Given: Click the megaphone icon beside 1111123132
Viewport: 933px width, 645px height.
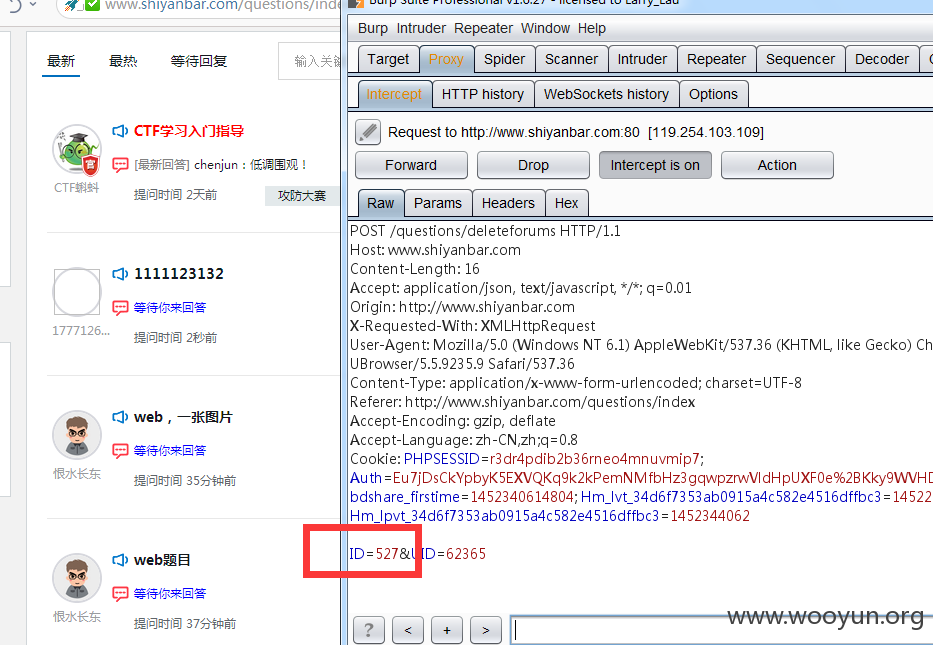Looking at the screenshot, I should [x=120, y=274].
